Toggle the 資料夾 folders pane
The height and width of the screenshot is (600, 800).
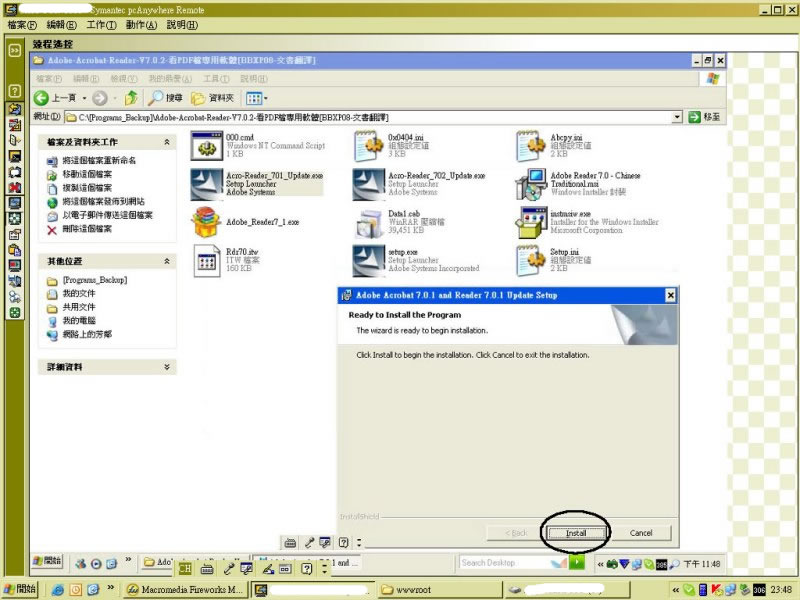212,97
